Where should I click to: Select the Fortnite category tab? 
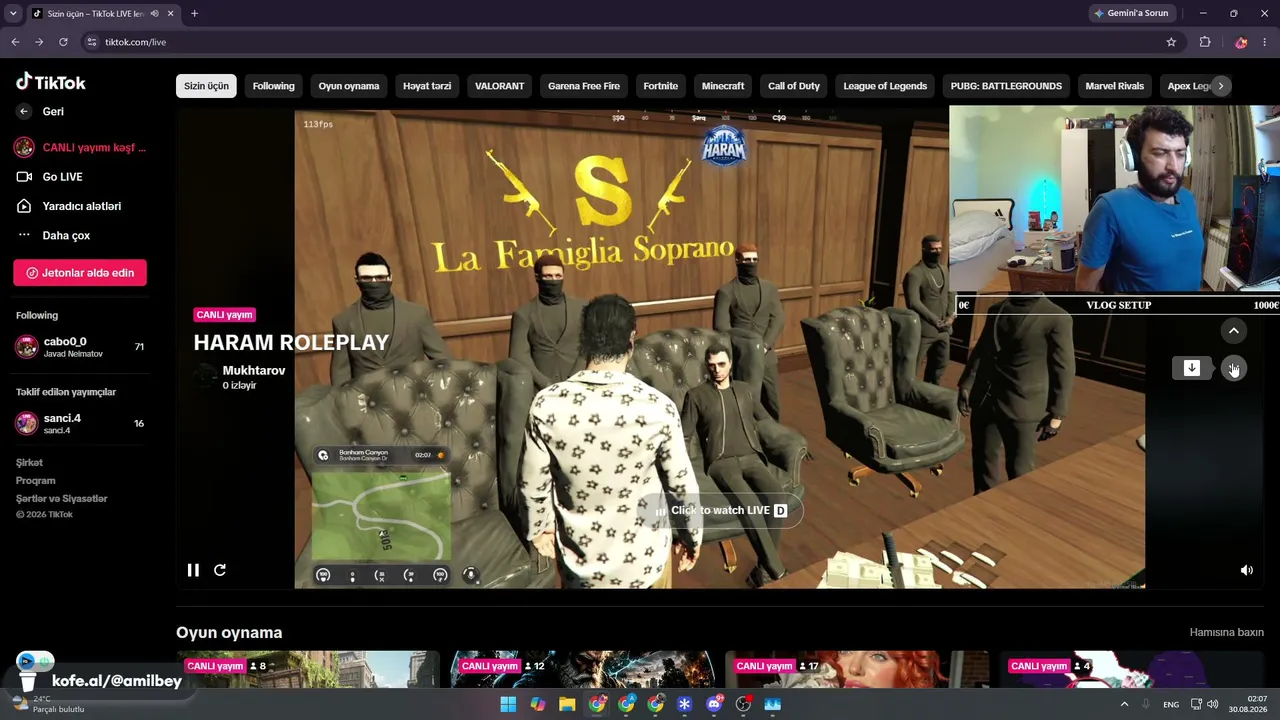[661, 86]
